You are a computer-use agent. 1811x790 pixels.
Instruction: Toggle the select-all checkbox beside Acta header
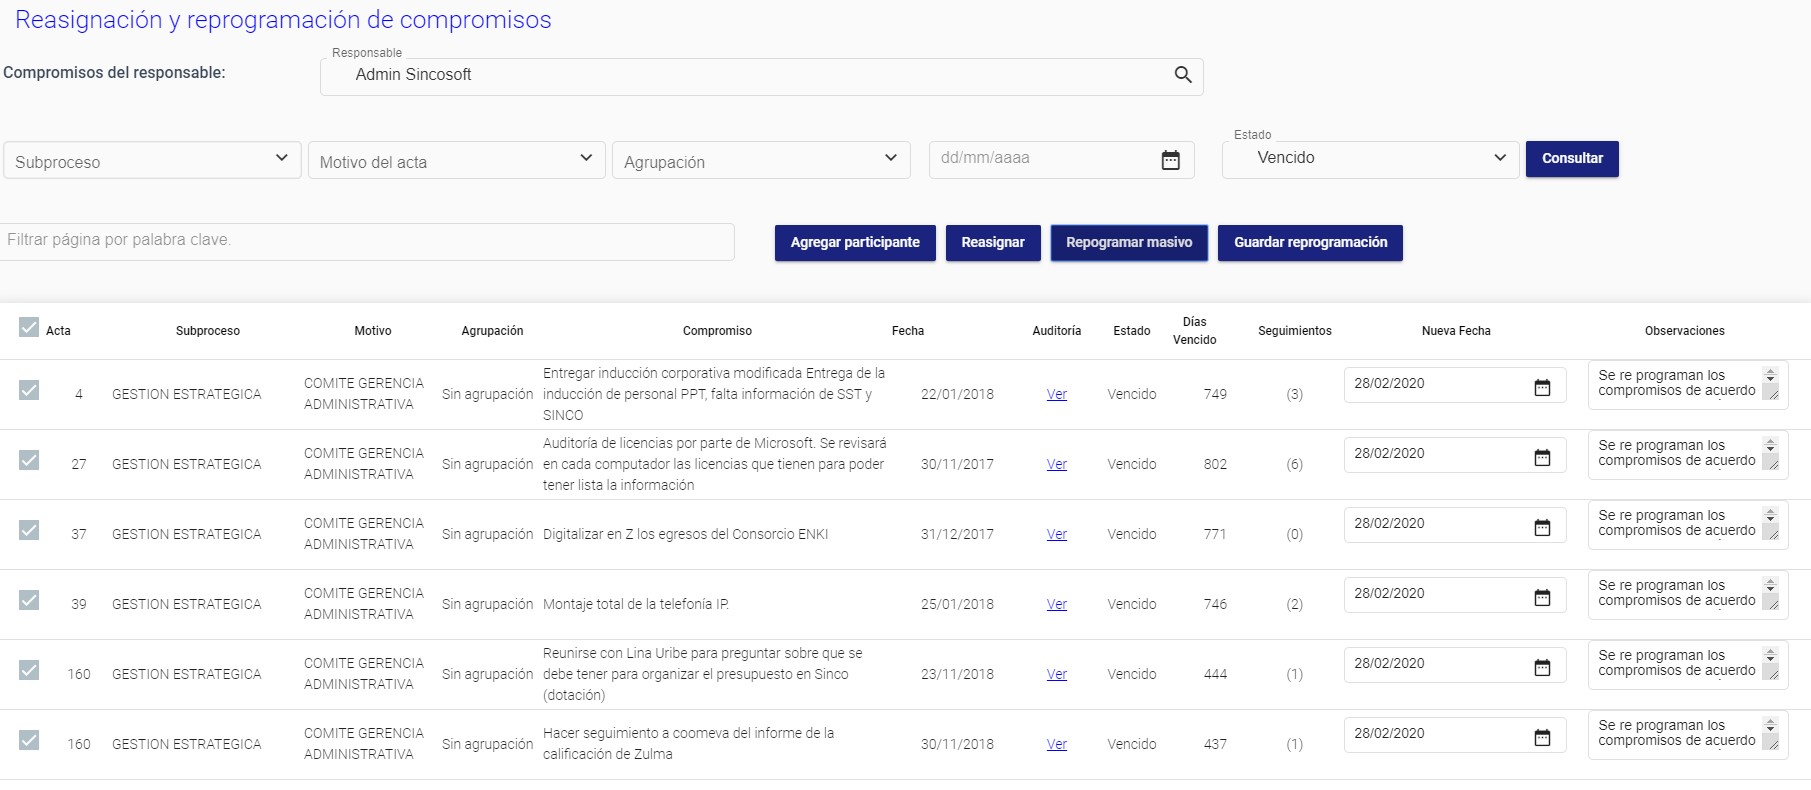[x=29, y=327]
